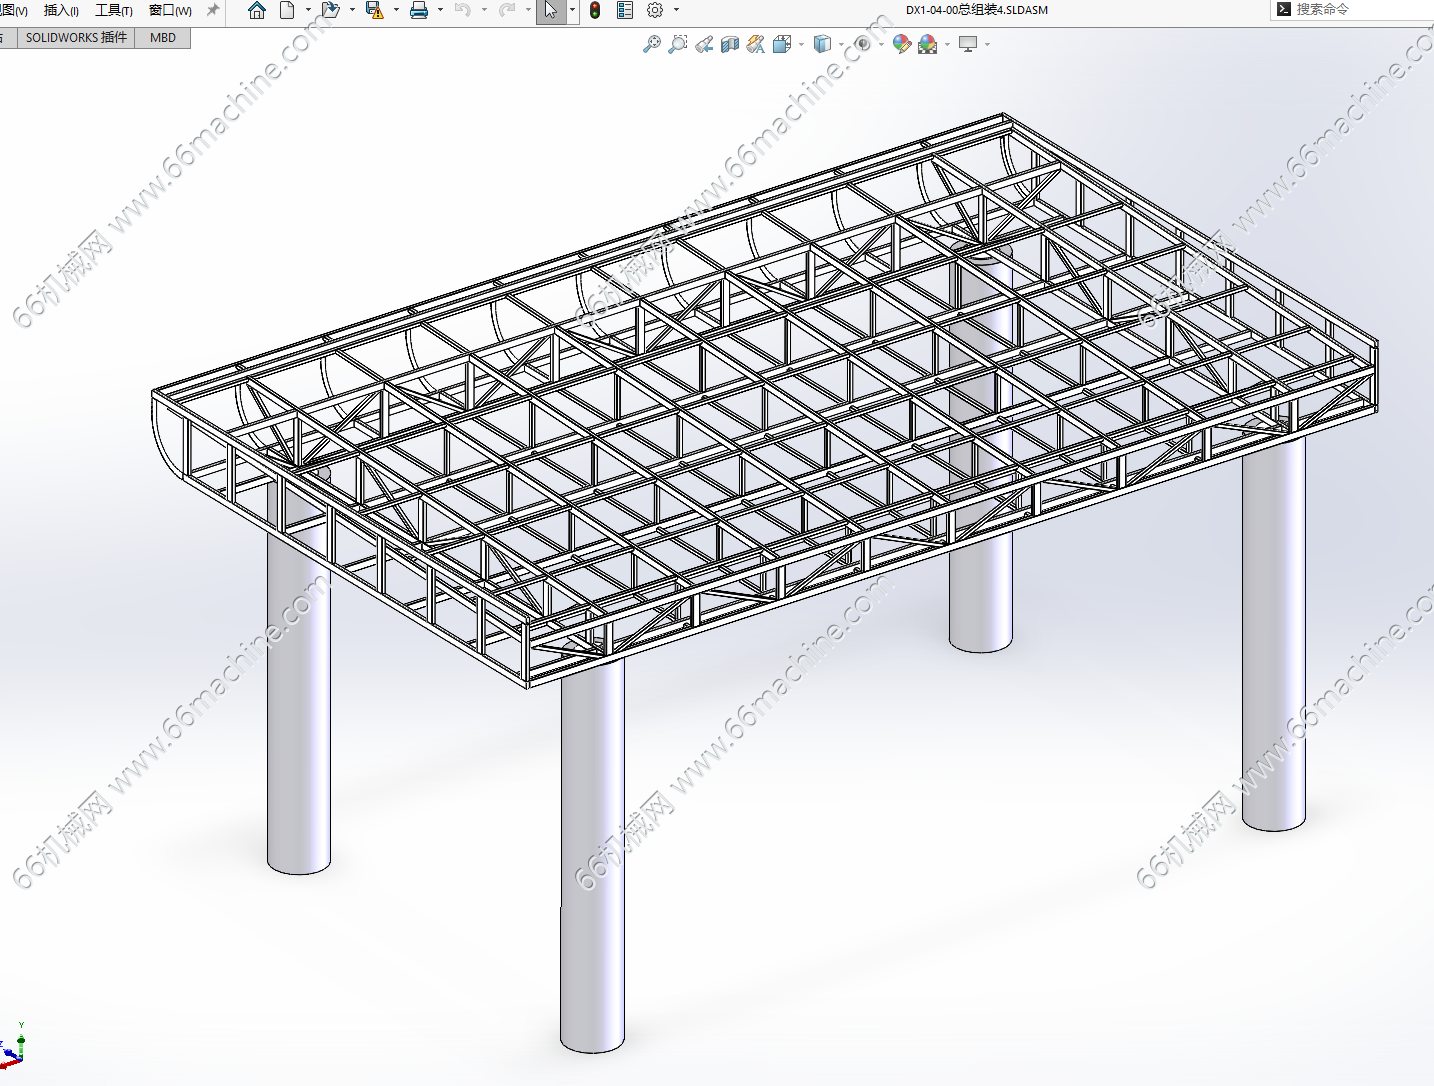The image size is (1434, 1086).
Task: Activate the Select cursor tool
Action: (551, 11)
